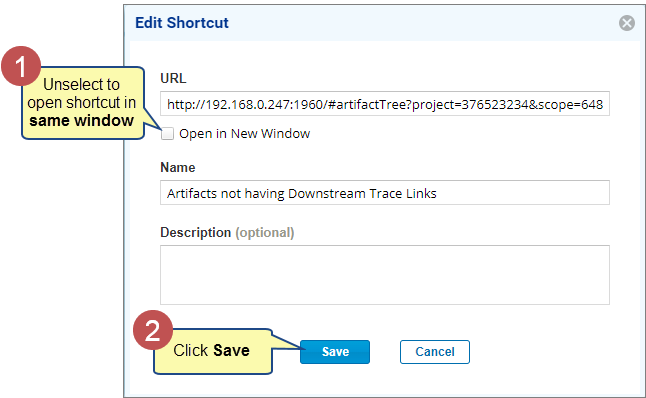The height and width of the screenshot is (398, 646).
Task: Close the Edit Shortcut dialog
Action: (x=627, y=23)
